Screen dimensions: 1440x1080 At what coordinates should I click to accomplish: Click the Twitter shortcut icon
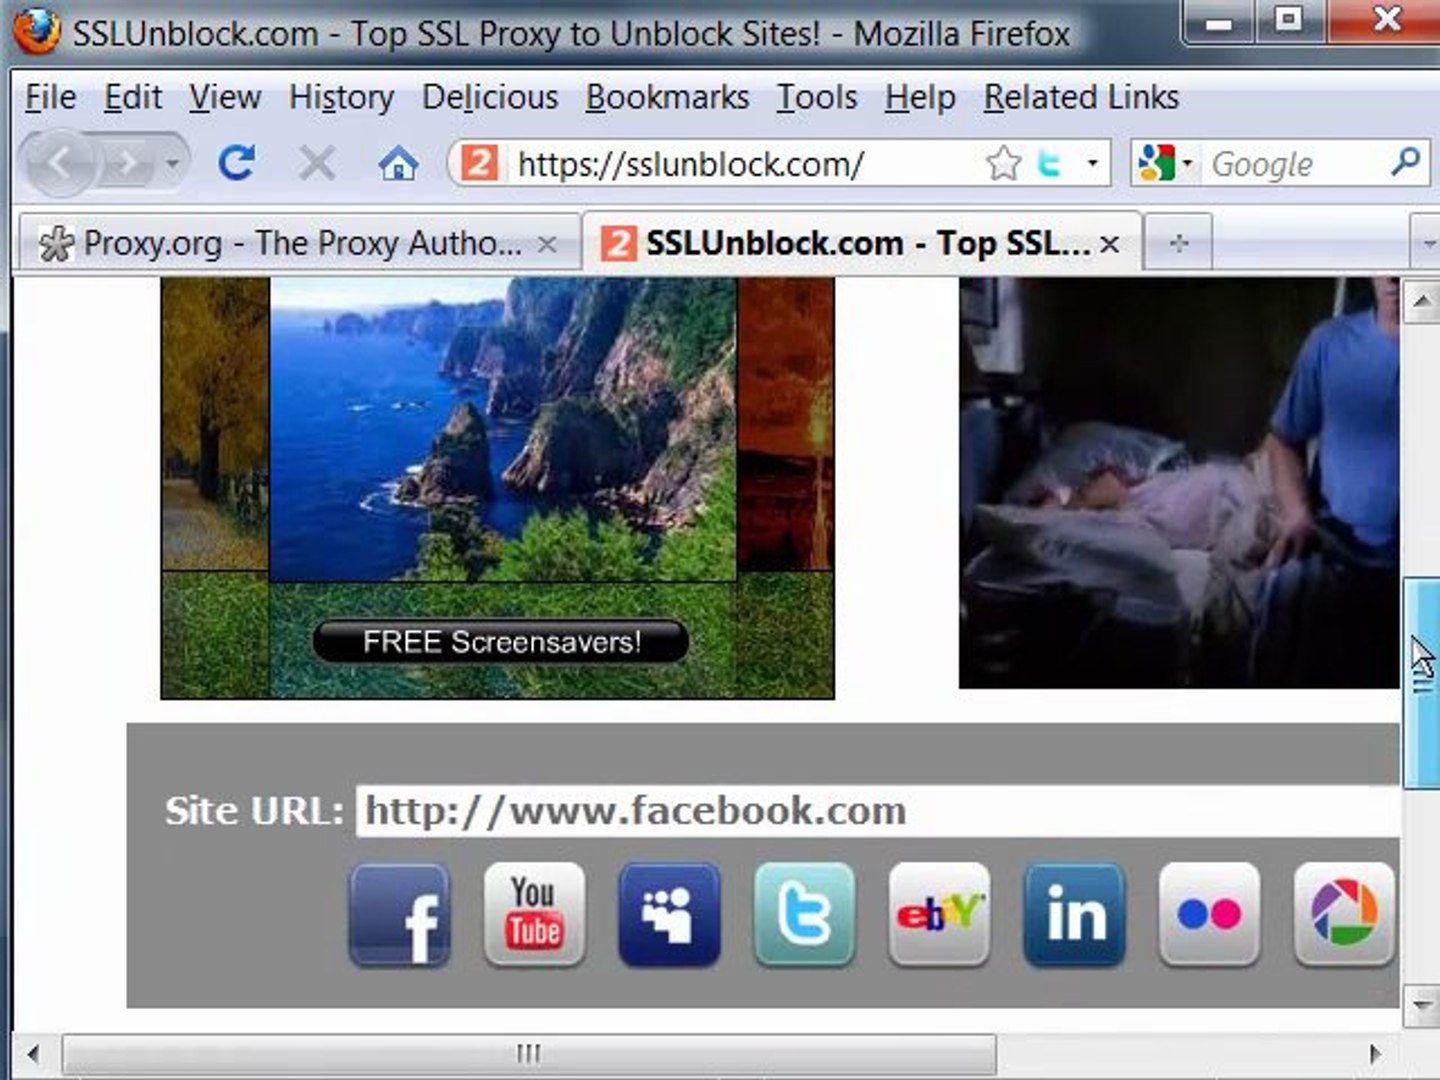coord(804,915)
